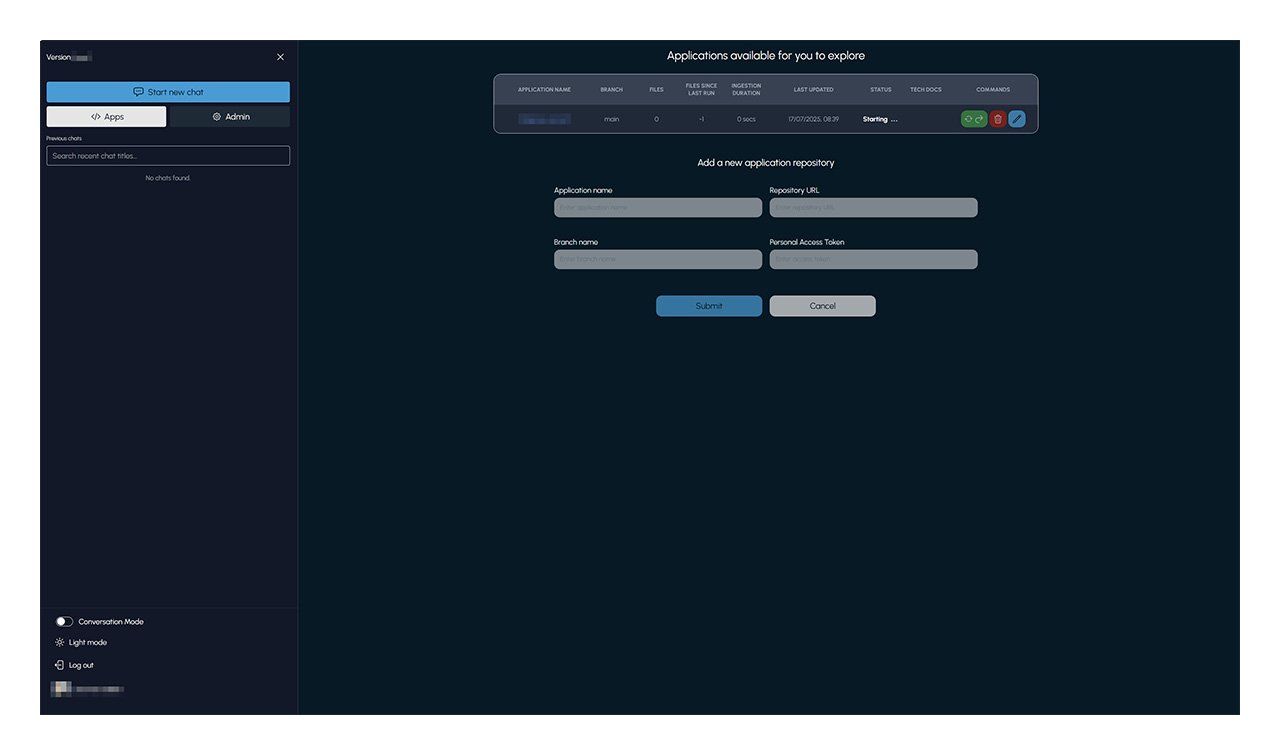Image resolution: width=1280 pixels, height=755 pixels.
Task: Click the sun icon for Light mode
Action: pyautogui.click(x=60, y=643)
